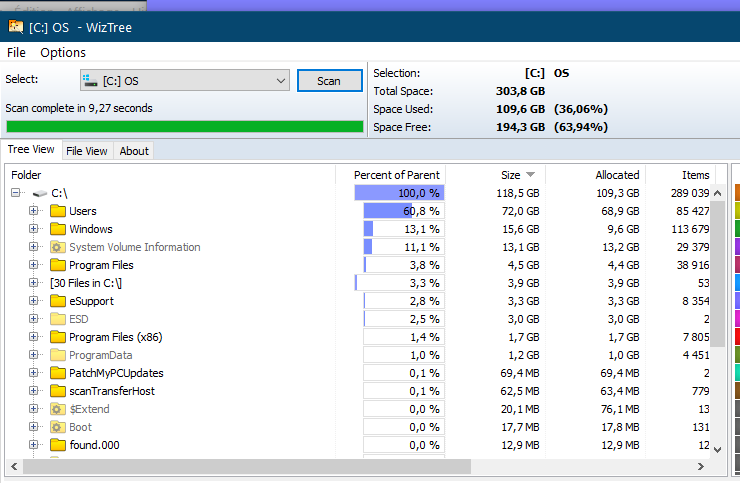
Task: Click the Users folder icon
Action: point(58,211)
